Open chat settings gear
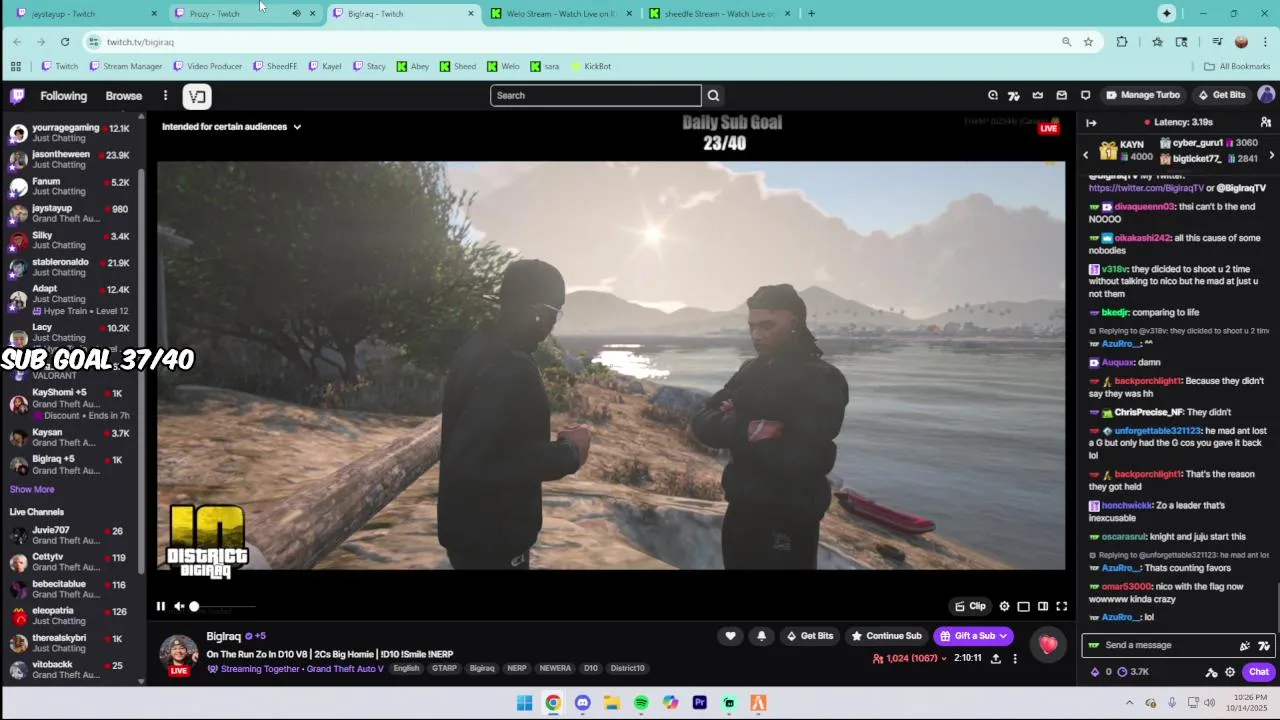Image resolution: width=1280 pixels, height=720 pixels. (x=1230, y=672)
